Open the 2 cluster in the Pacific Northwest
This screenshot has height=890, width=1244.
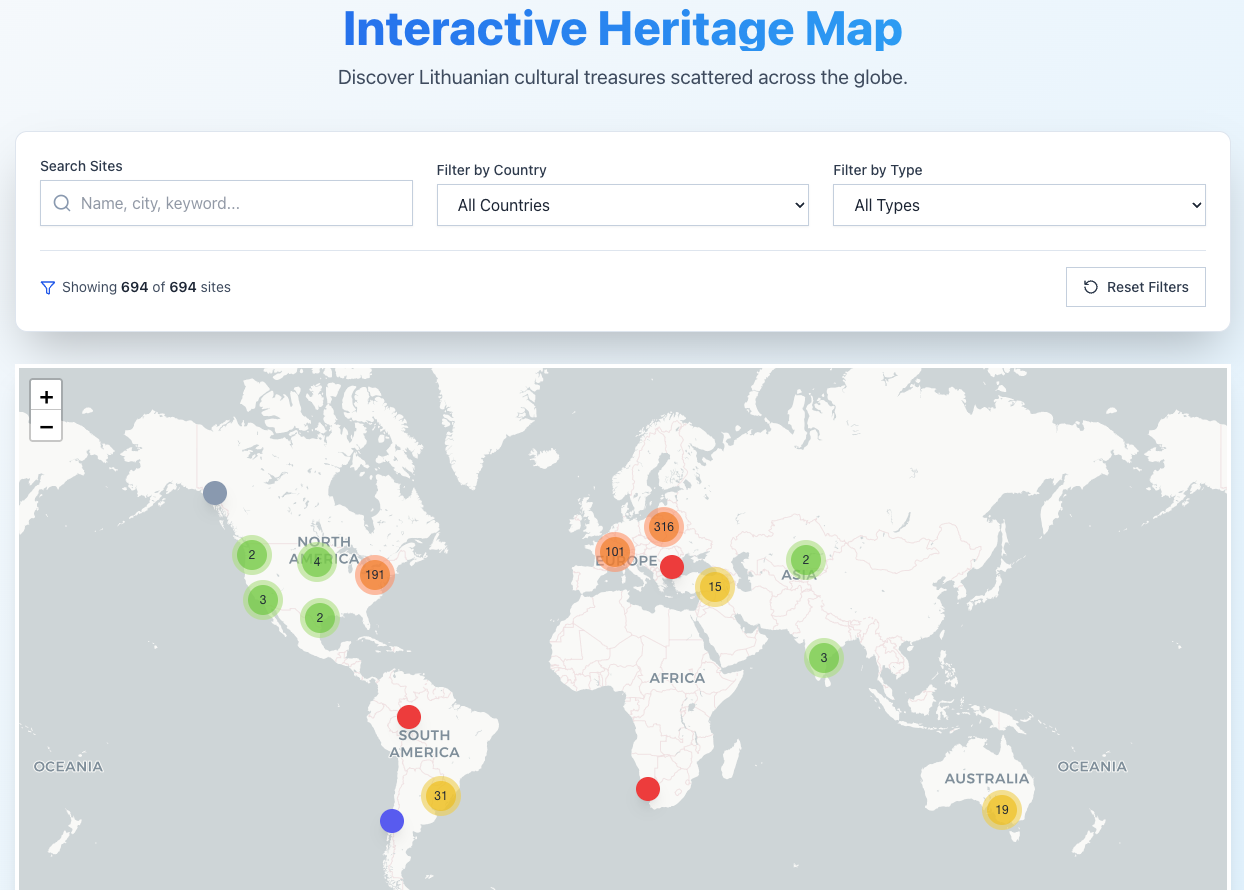(252, 554)
